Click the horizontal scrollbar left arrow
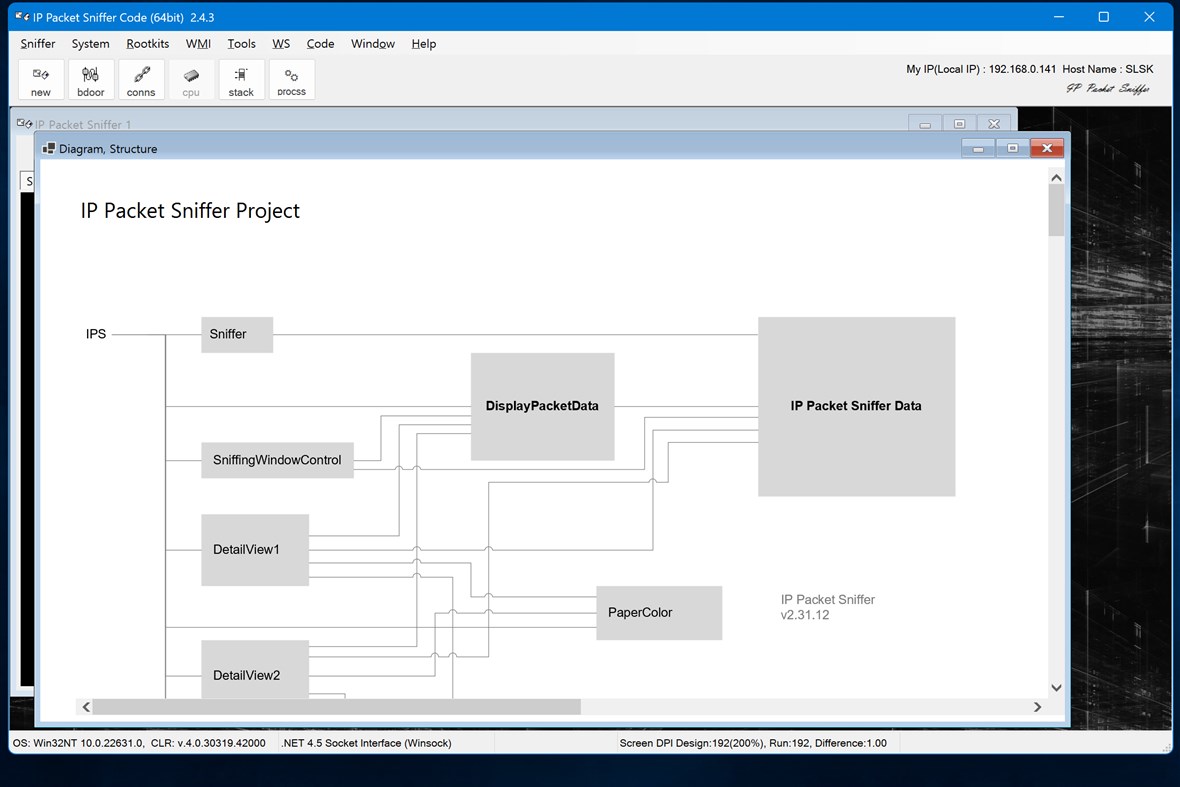 coord(86,706)
